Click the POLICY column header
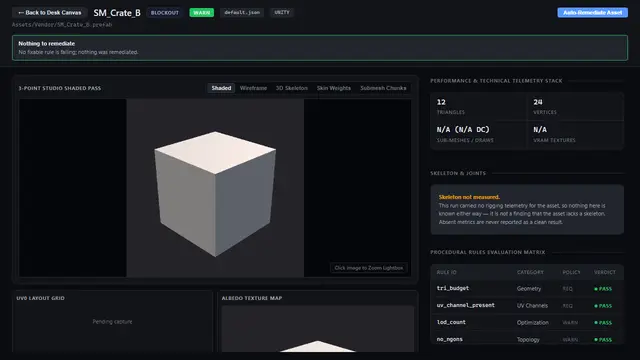Viewport: 640px width, 360px height. pyautogui.click(x=571, y=272)
